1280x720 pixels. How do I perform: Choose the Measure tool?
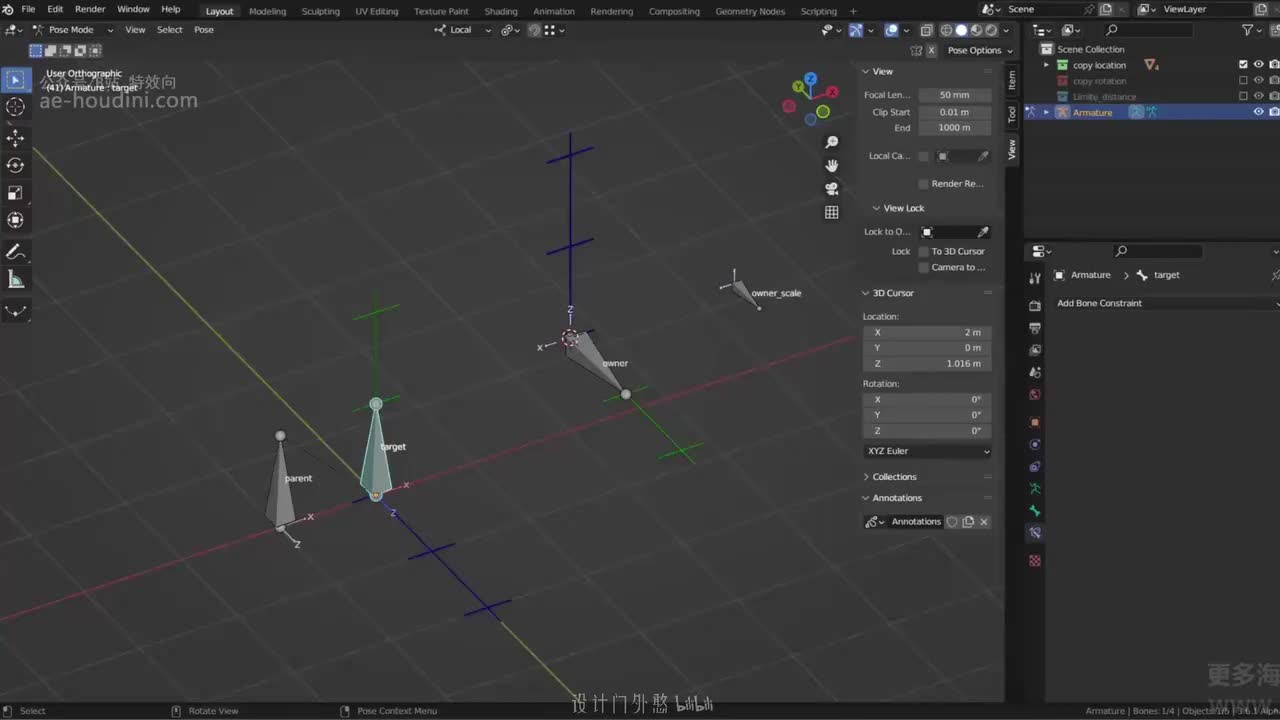click(x=16, y=279)
